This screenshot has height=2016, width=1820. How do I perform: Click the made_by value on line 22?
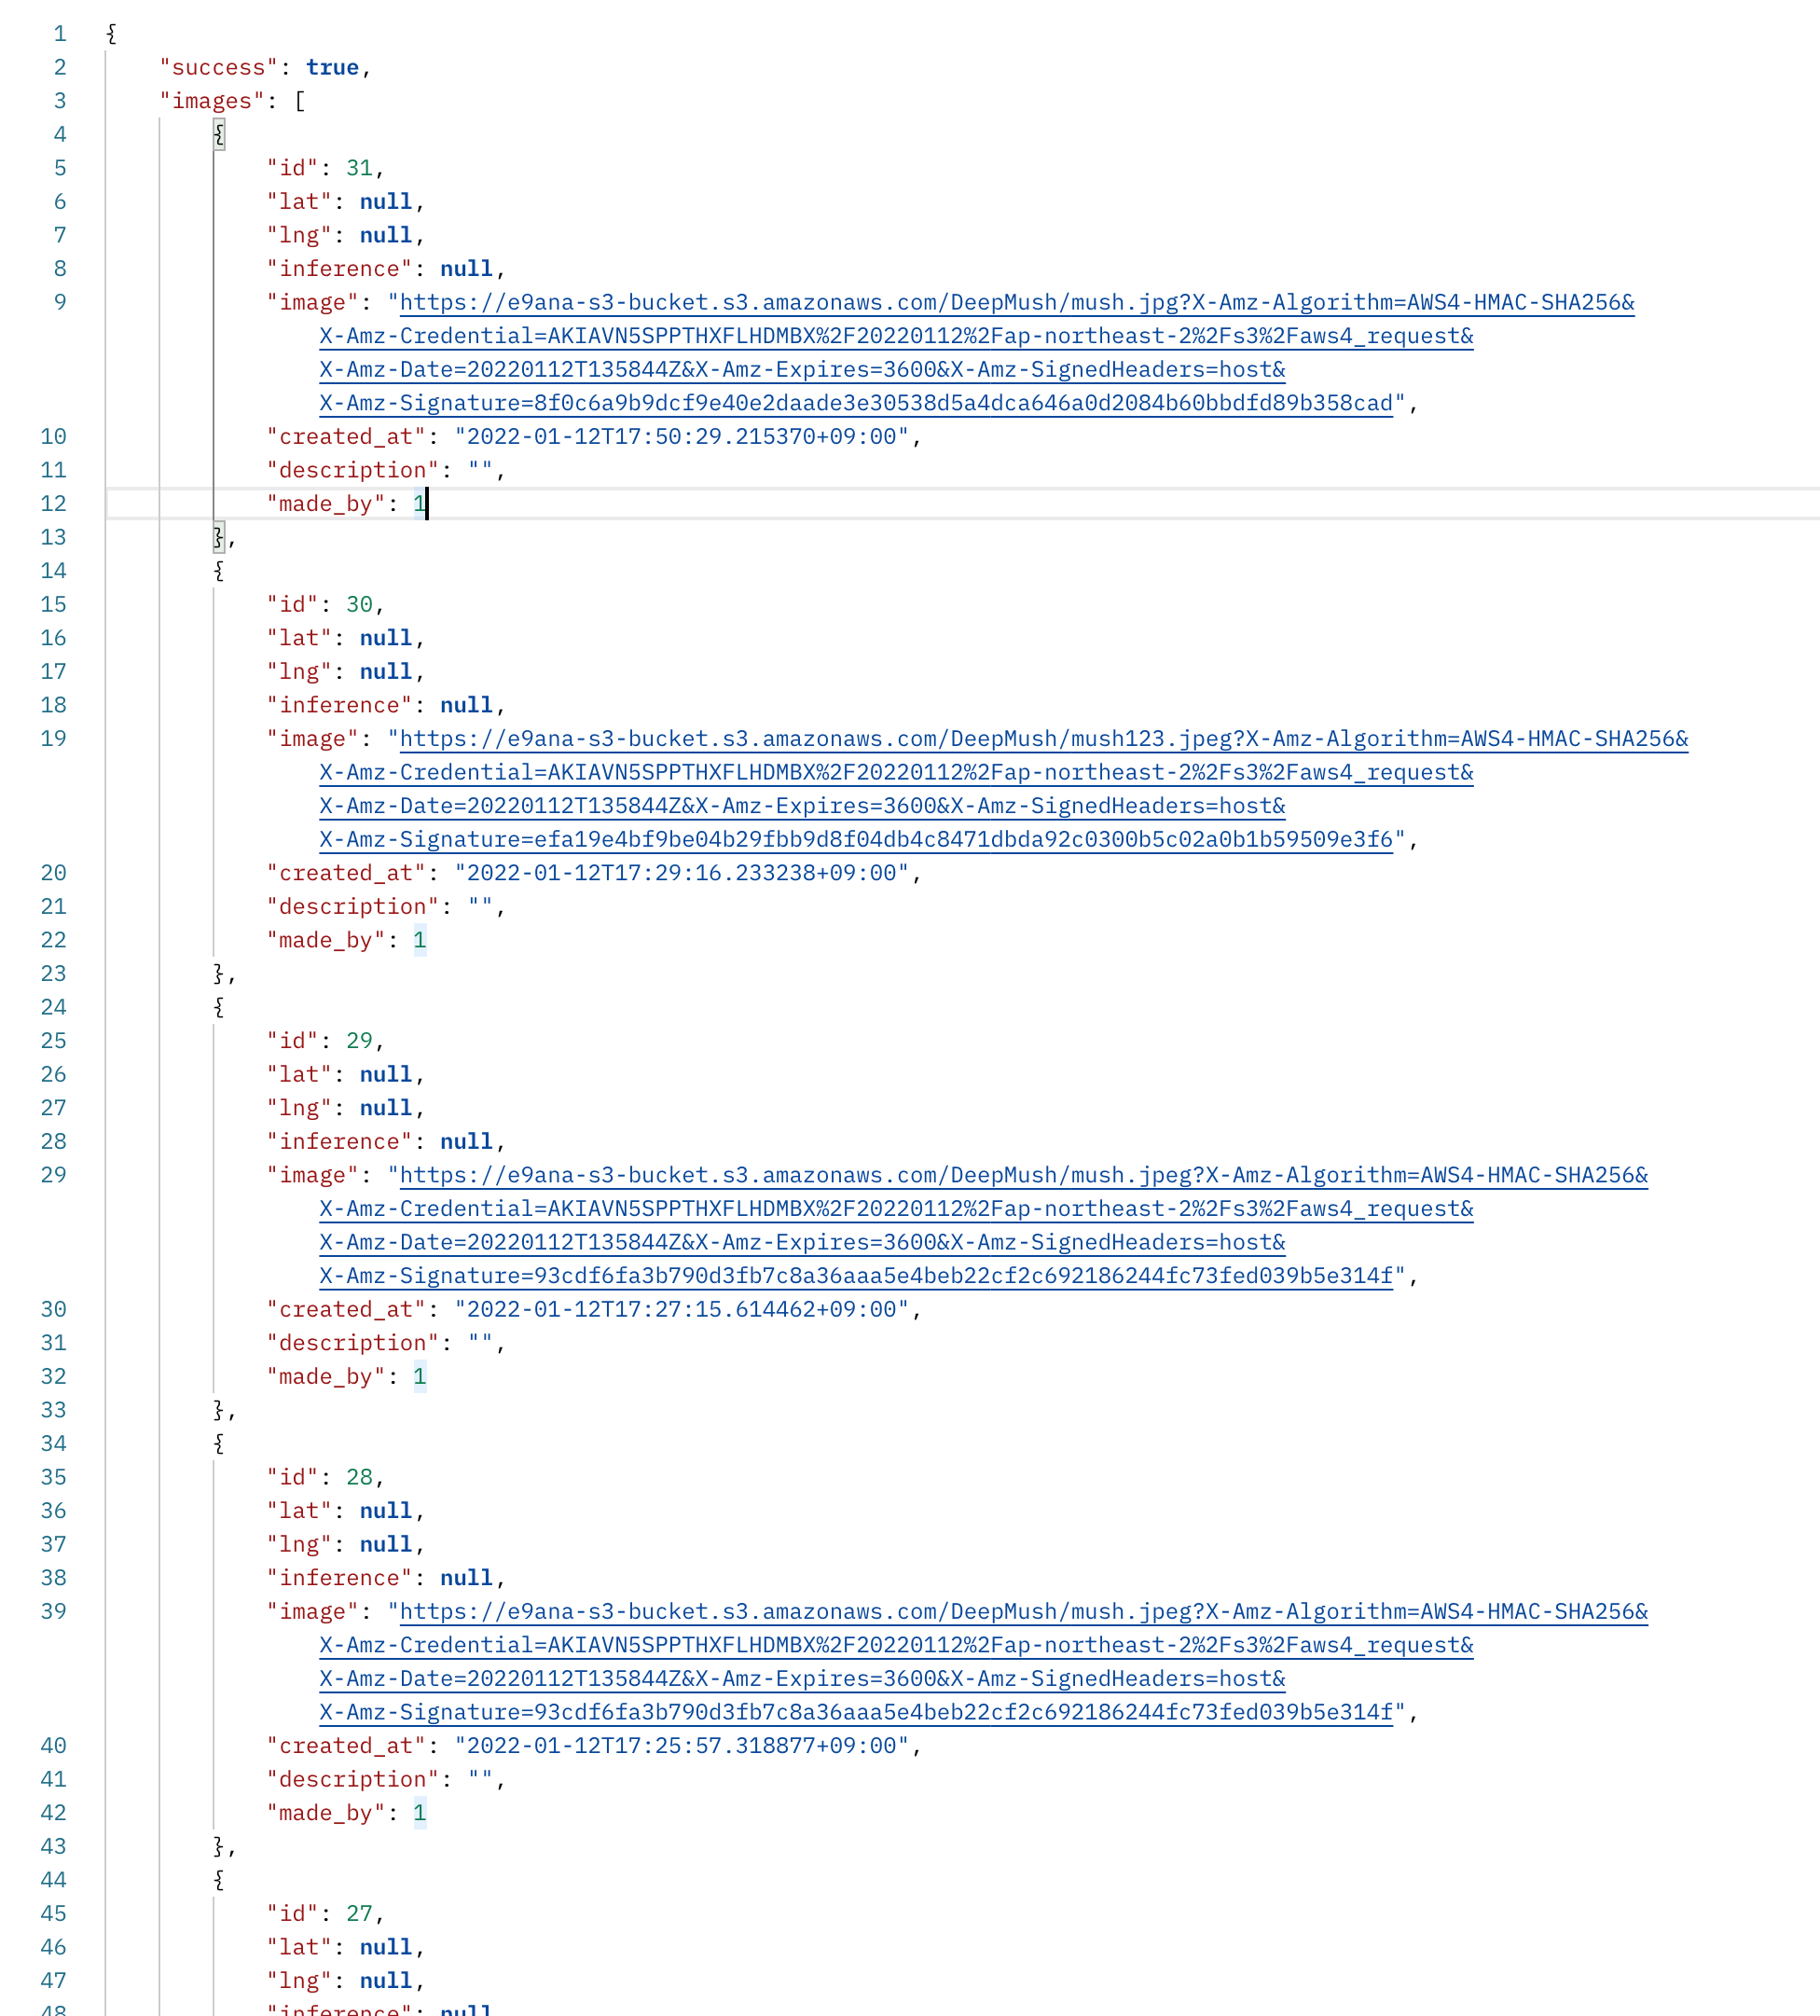pyautogui.click(x=420, y=940)
